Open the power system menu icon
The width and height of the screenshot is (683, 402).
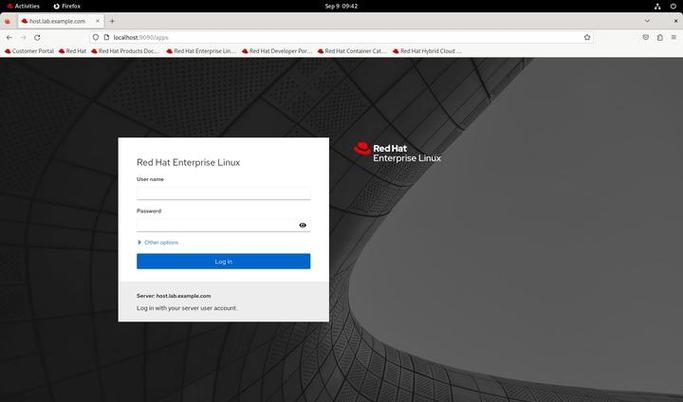click(x=673, y=6)
